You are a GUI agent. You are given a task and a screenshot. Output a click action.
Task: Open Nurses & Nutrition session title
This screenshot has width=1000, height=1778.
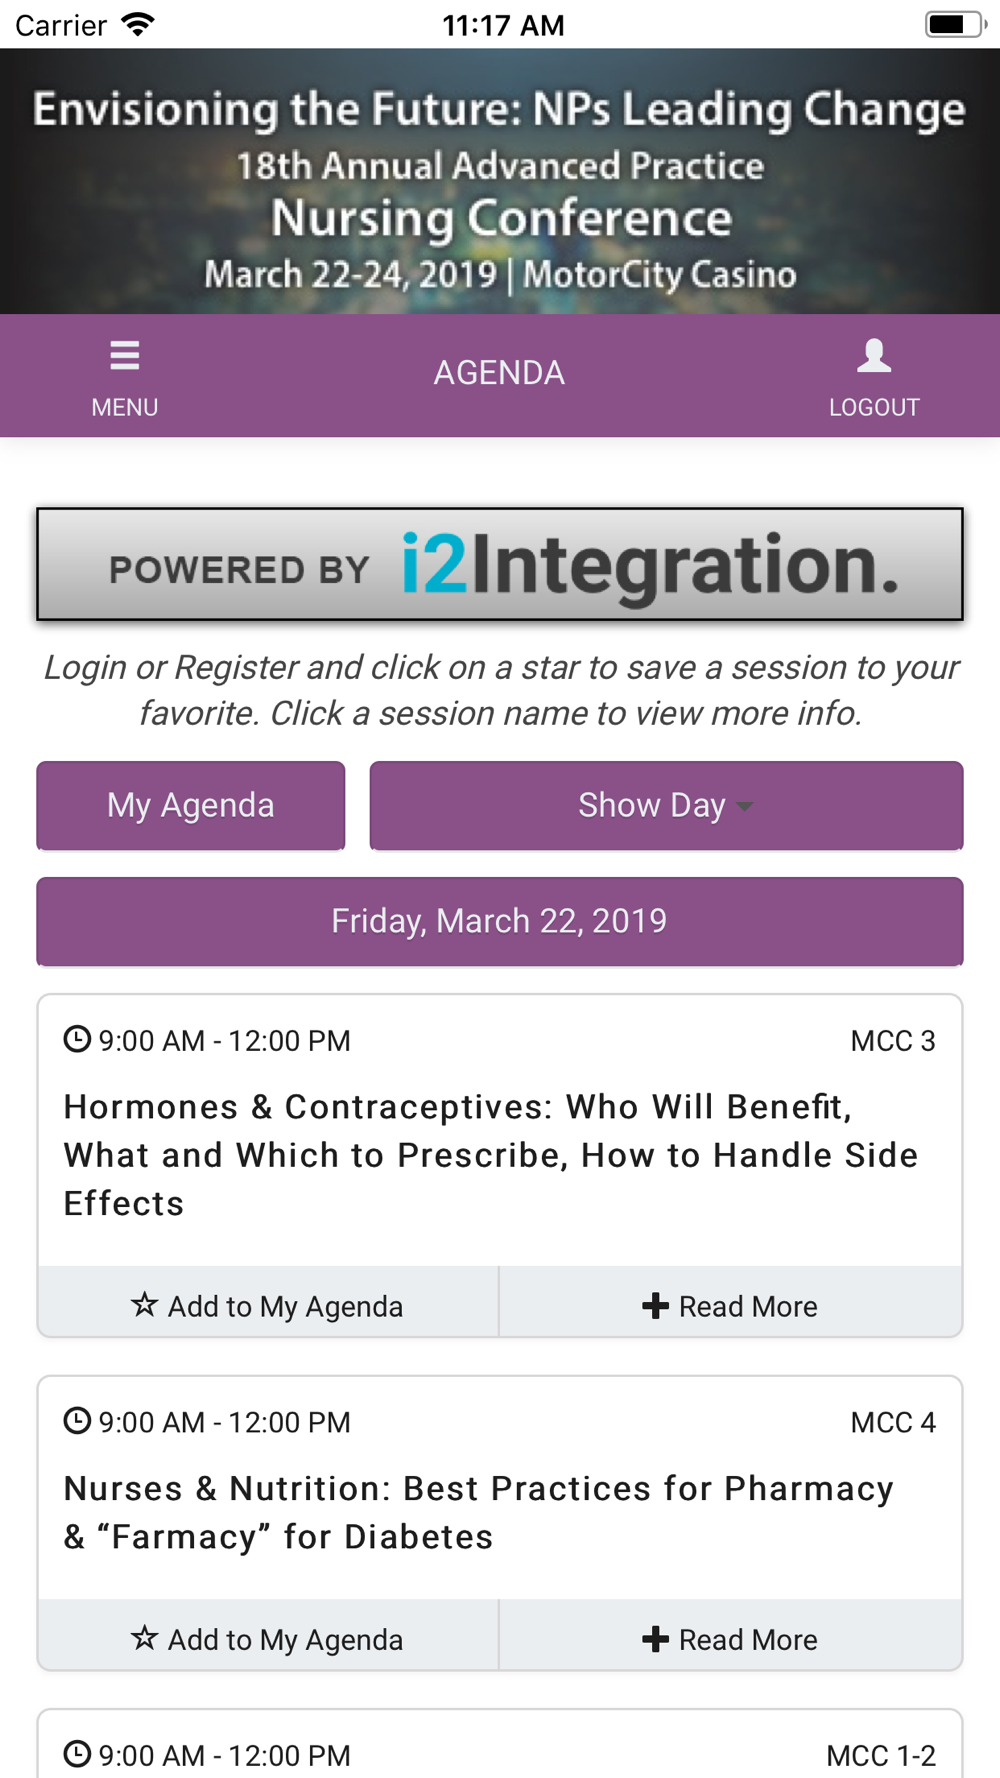478,1512
